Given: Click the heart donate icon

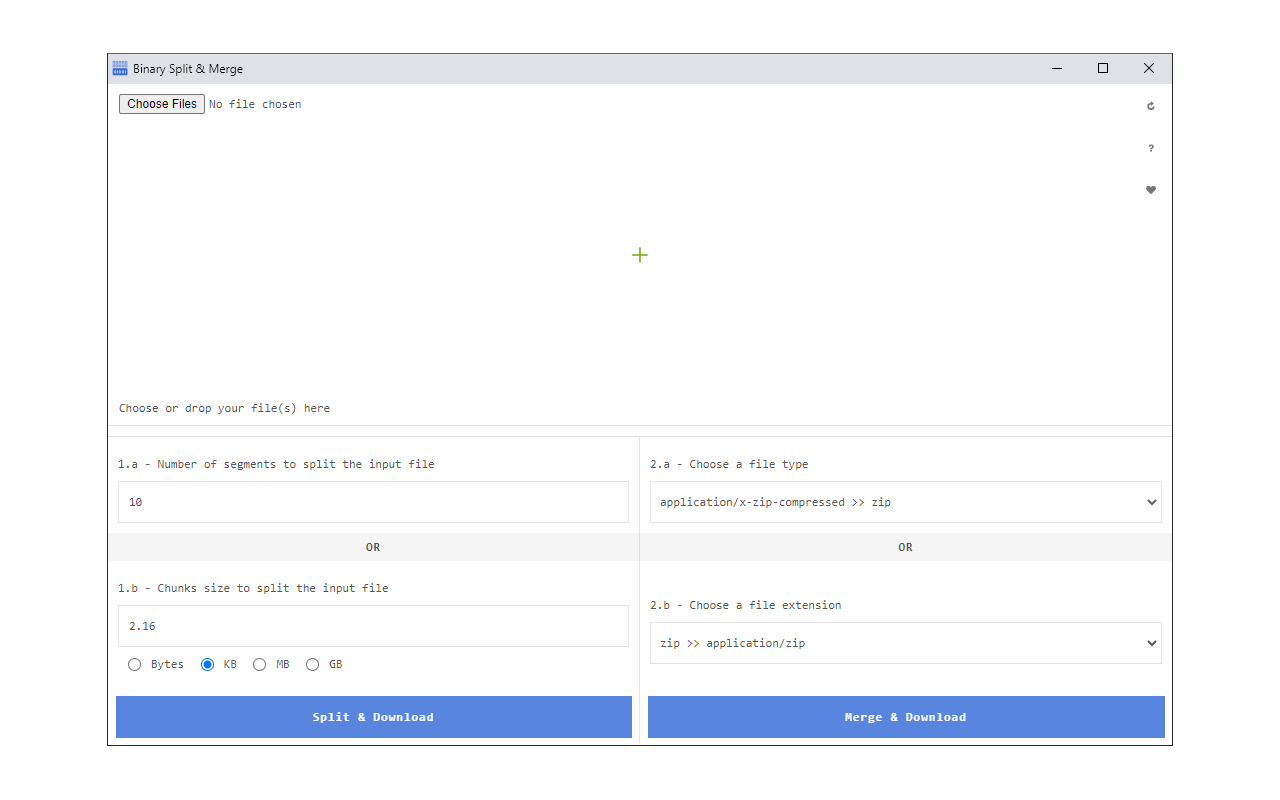Looking at the screenshot, I should [1150, 189].
